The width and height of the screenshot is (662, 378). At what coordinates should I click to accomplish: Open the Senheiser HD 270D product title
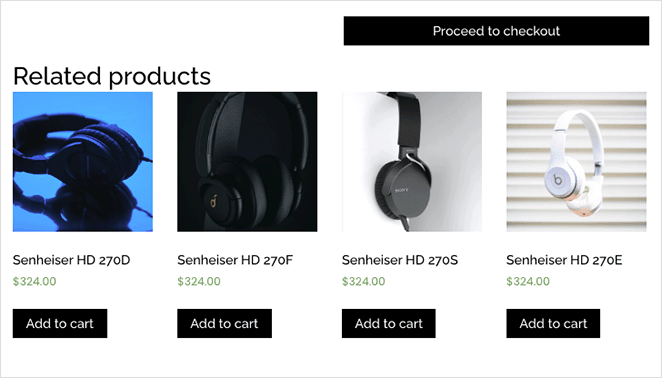[x=71, y=260]
